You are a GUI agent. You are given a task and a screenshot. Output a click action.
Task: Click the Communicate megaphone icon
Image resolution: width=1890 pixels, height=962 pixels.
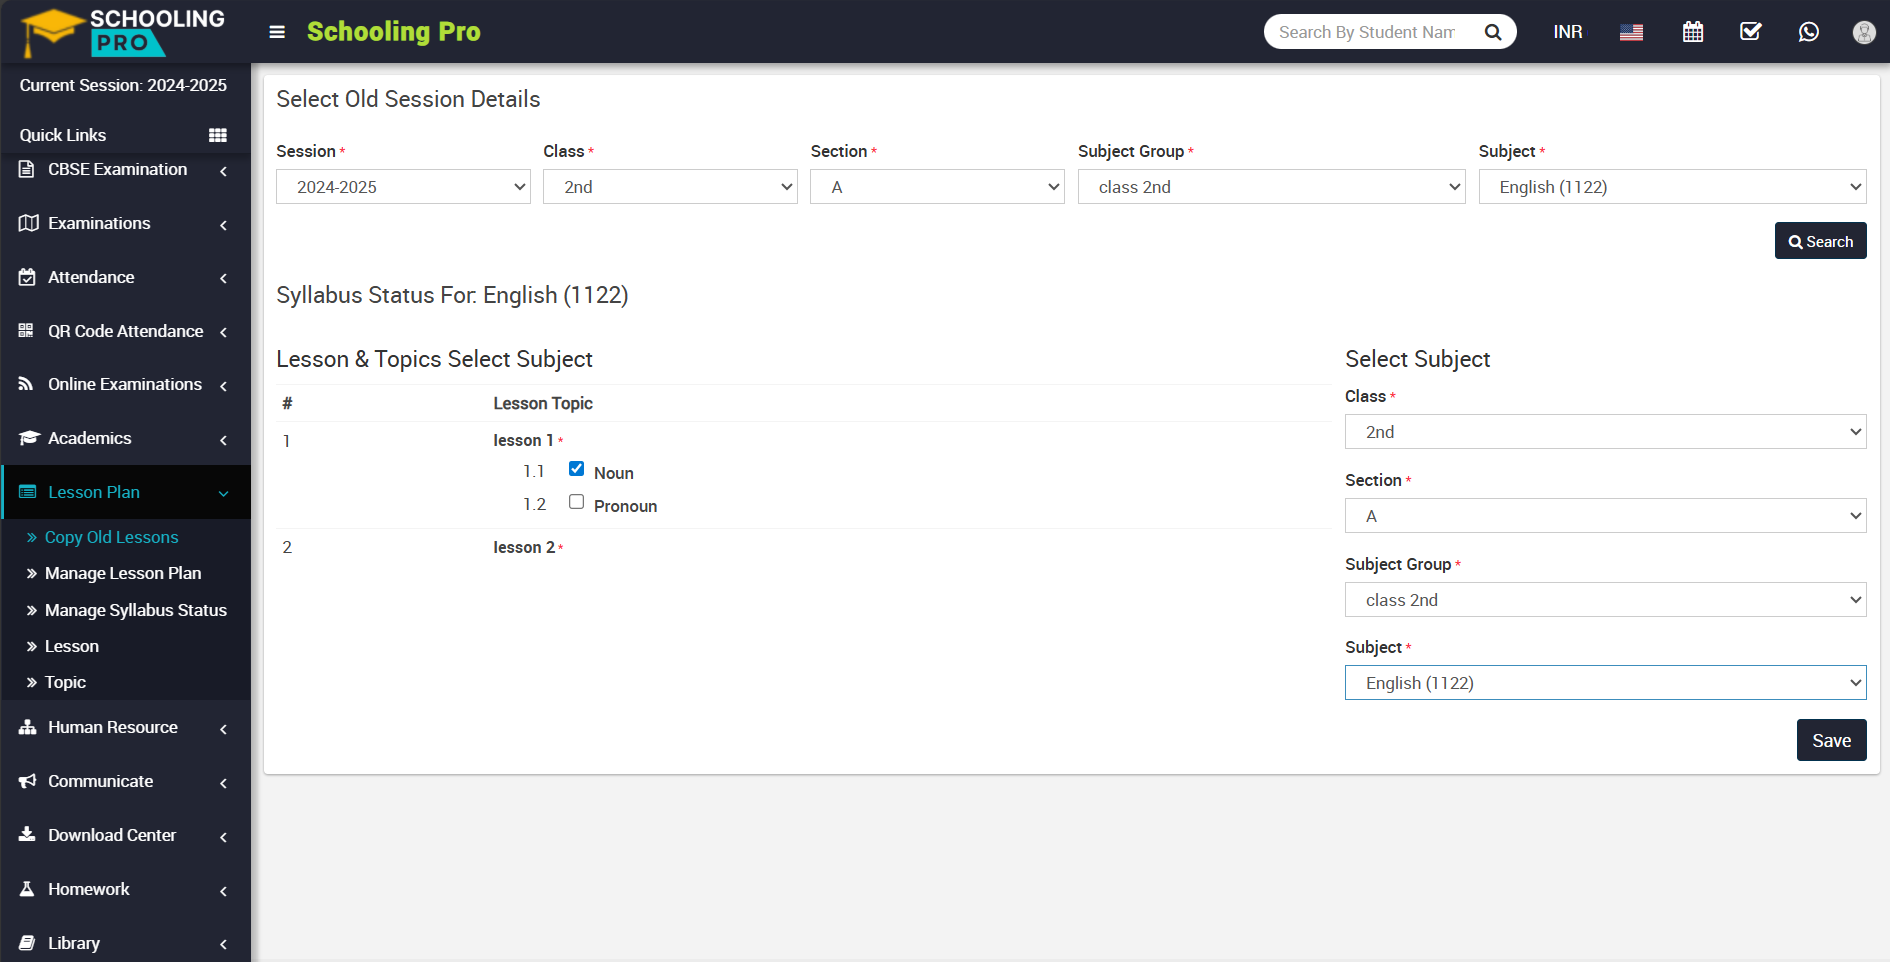(28, 781)
